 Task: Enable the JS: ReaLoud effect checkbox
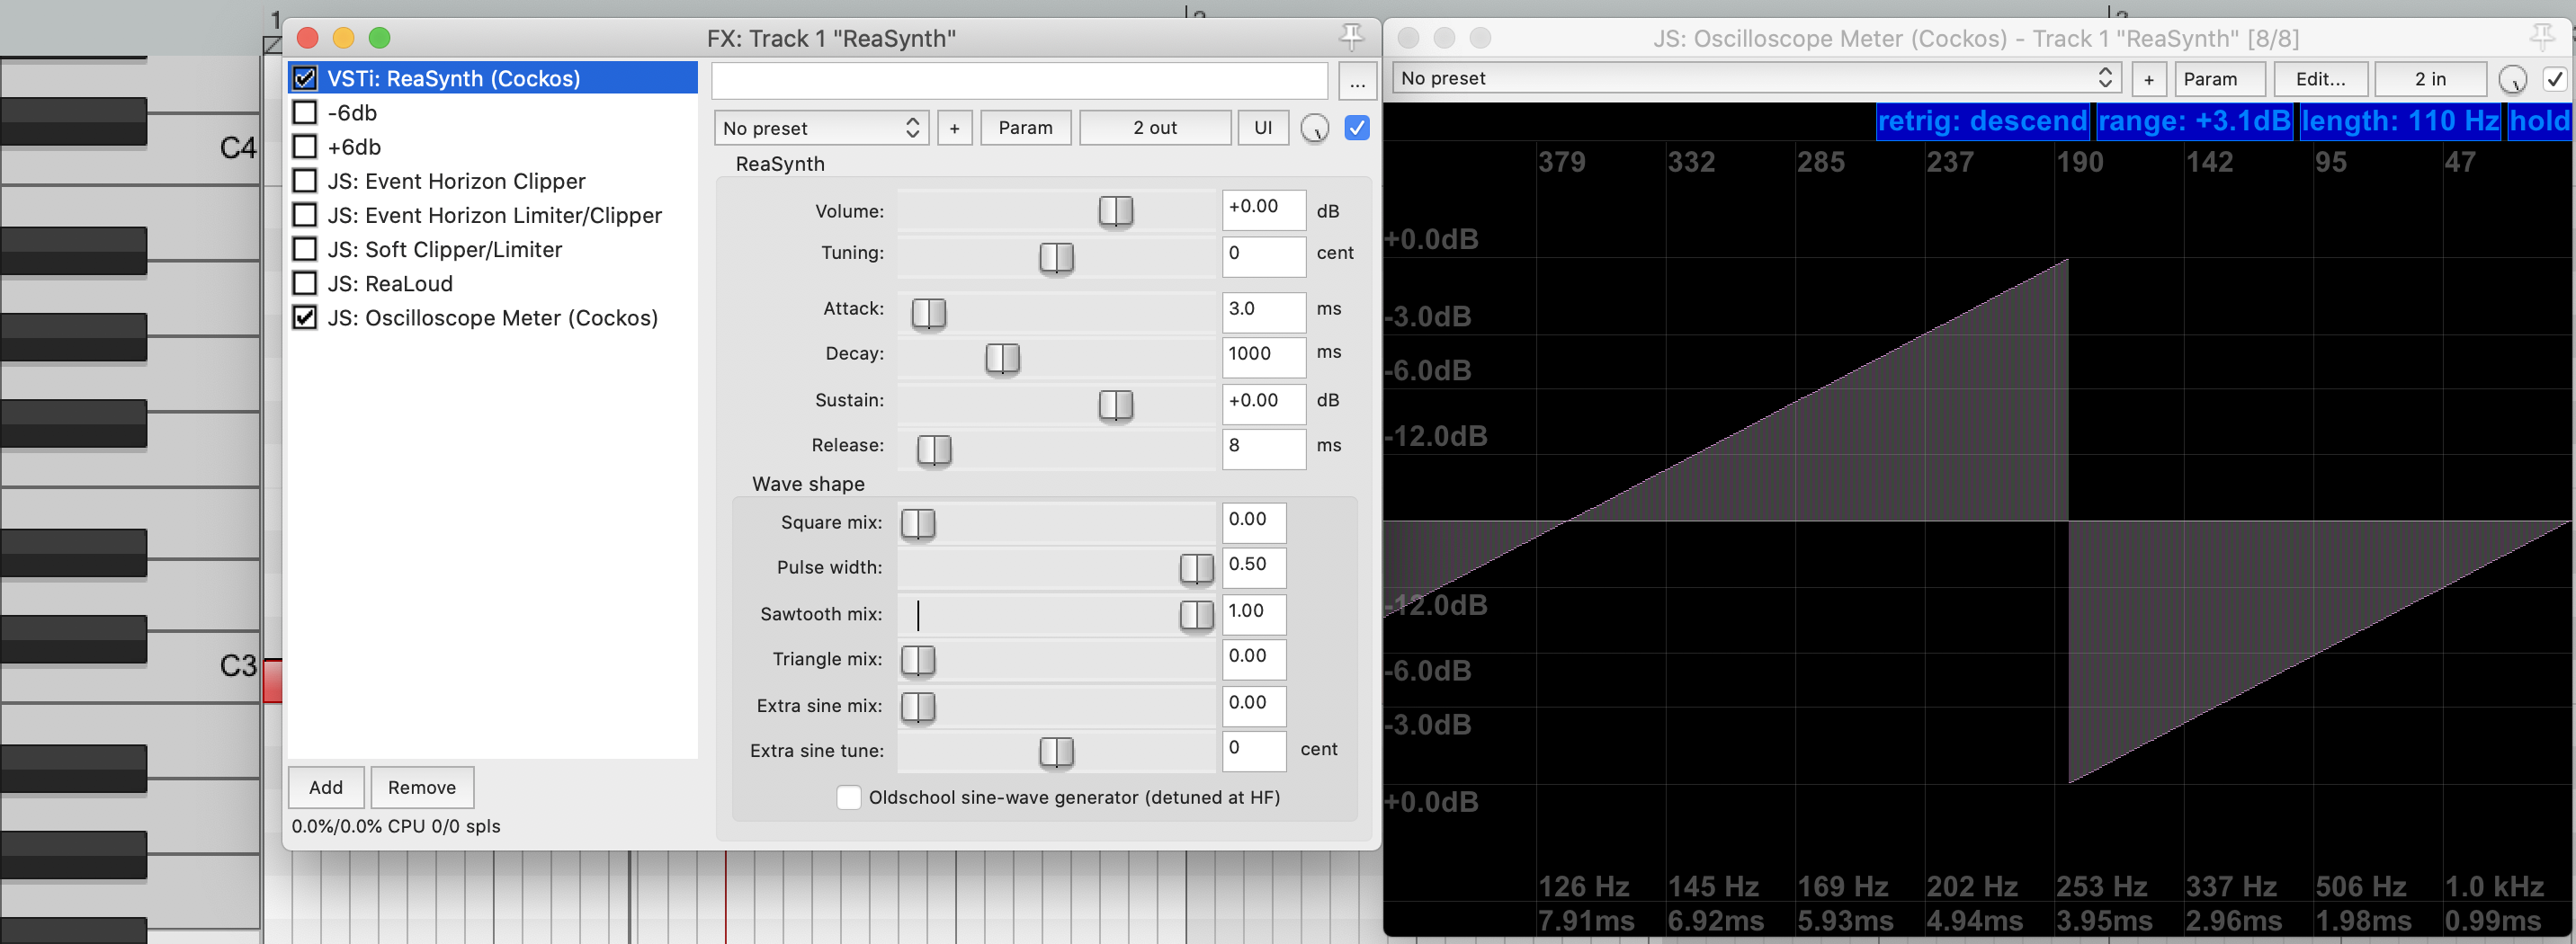[x=305, y=283]
